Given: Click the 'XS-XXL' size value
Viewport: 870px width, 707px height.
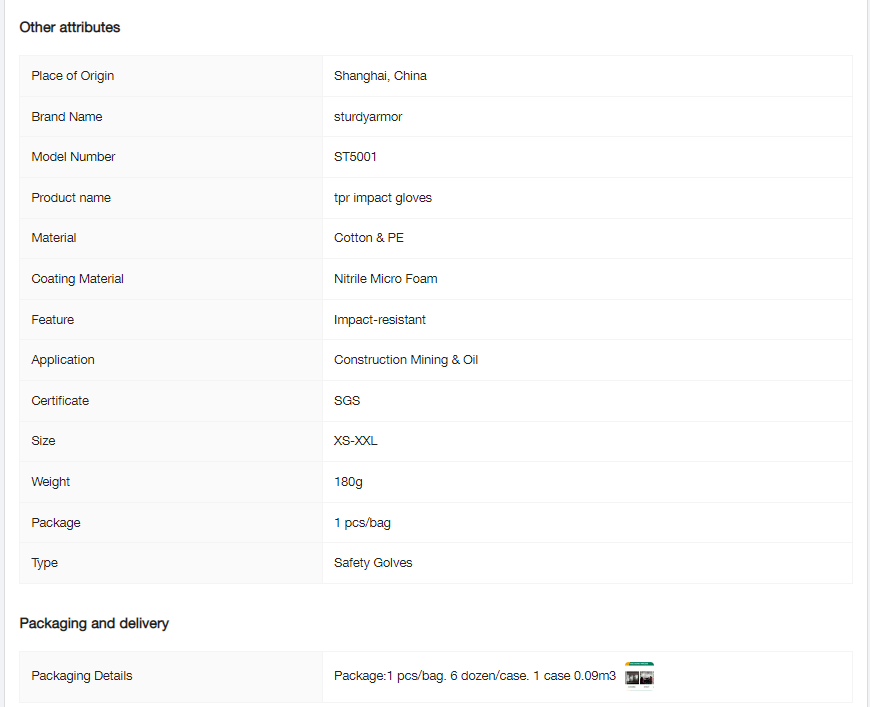Looking at the screenshot, I should 356,441.
